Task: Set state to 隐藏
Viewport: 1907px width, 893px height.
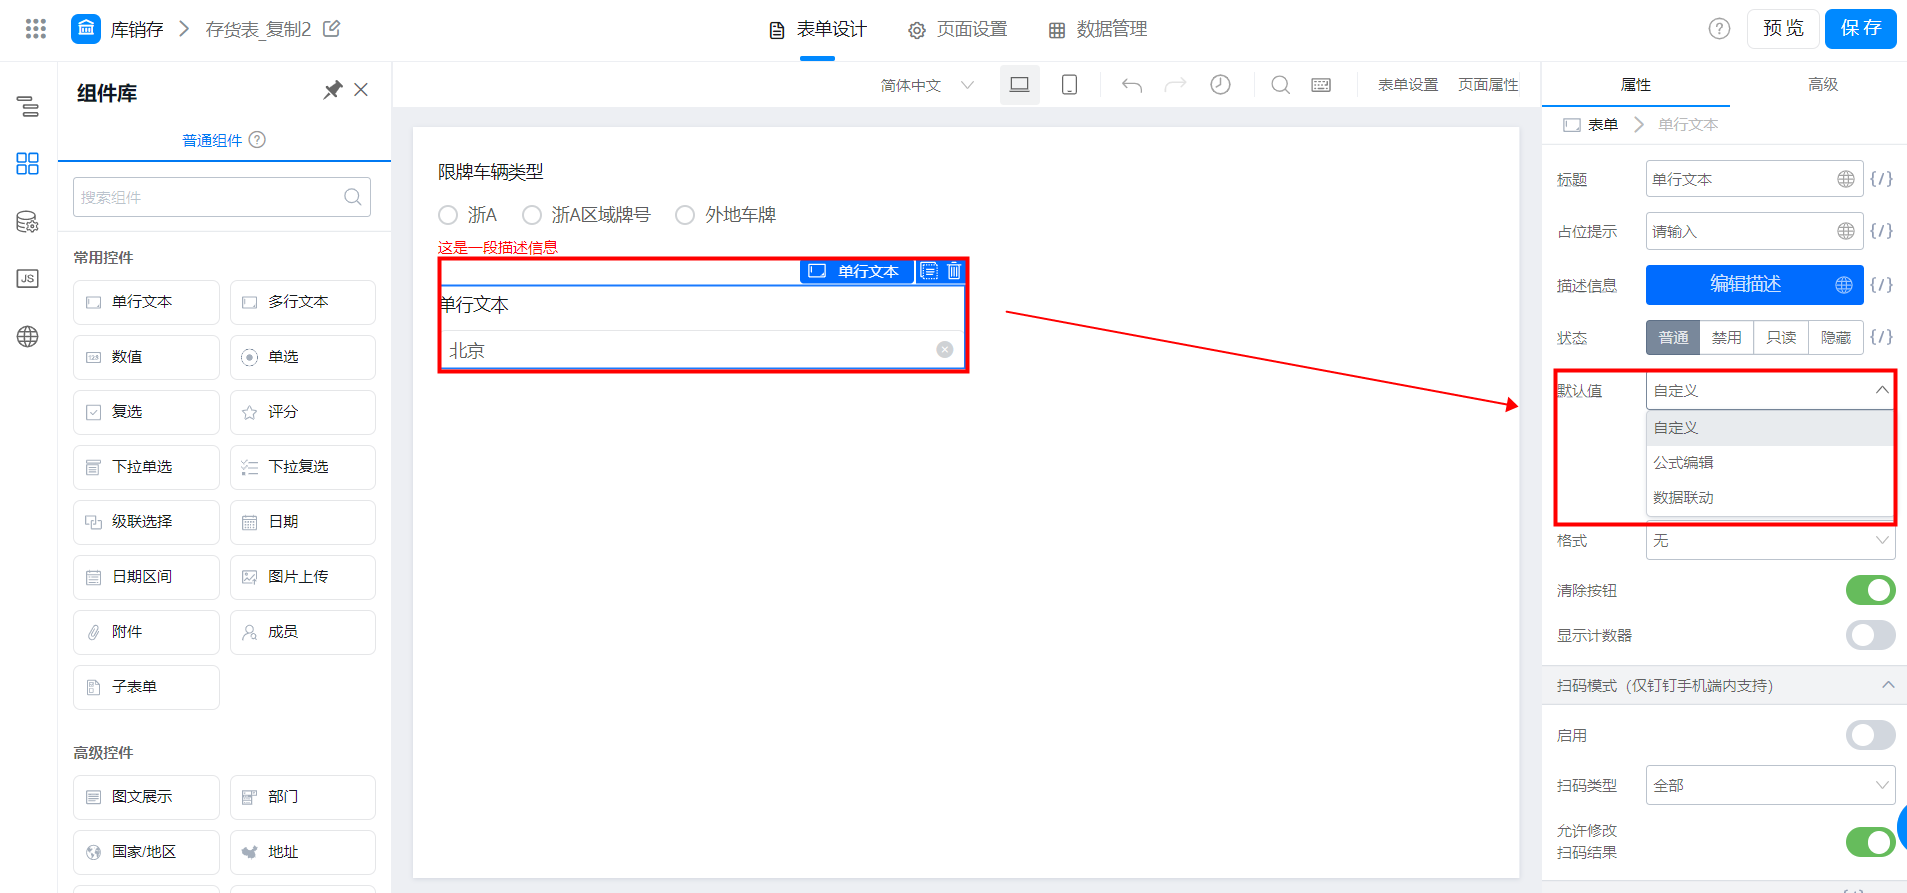Action: [x=1836, y=338]
